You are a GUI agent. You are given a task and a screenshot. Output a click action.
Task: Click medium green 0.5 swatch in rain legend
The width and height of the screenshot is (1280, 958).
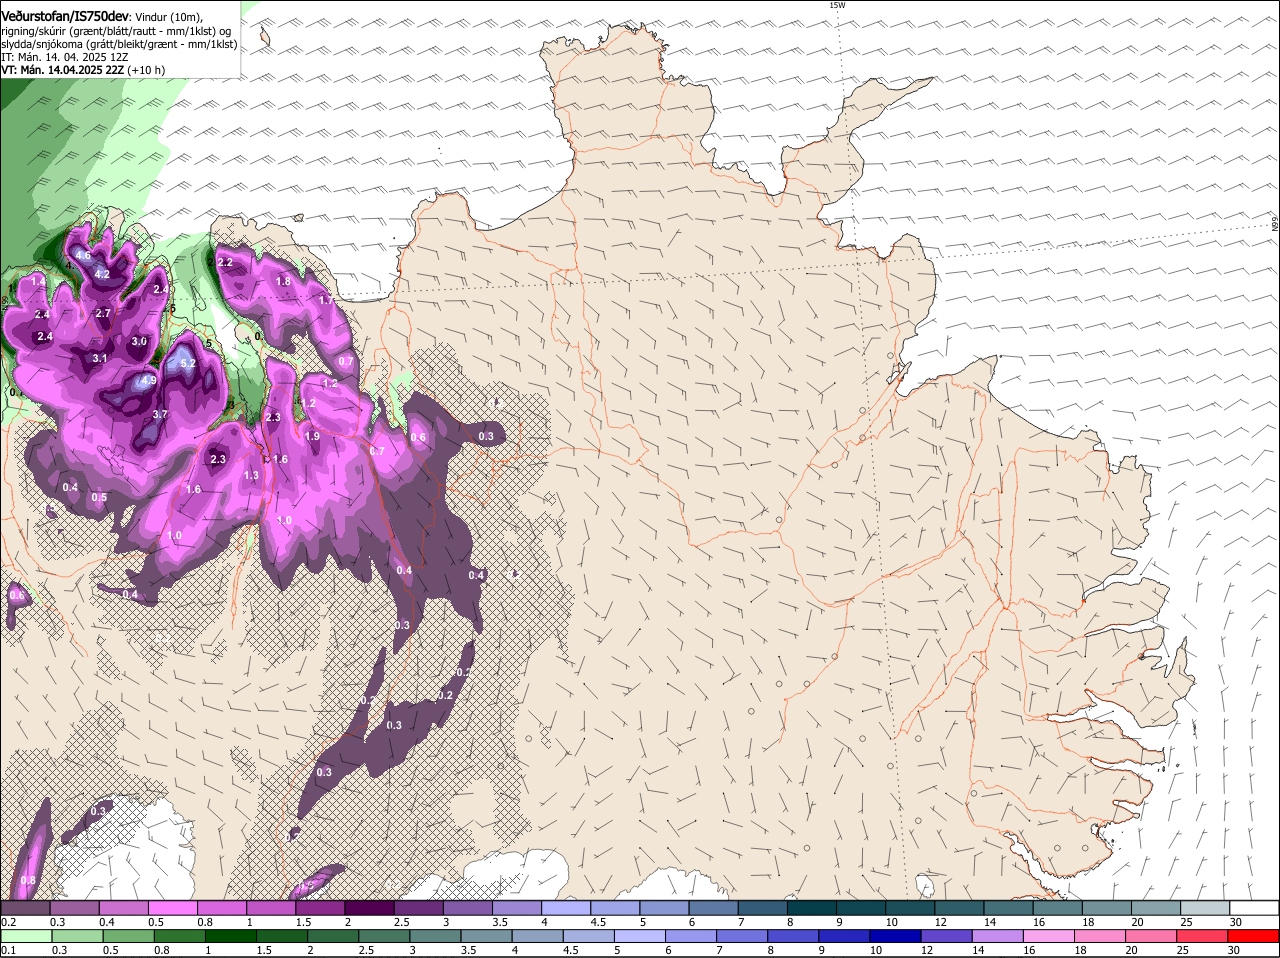tap(128, 936)
